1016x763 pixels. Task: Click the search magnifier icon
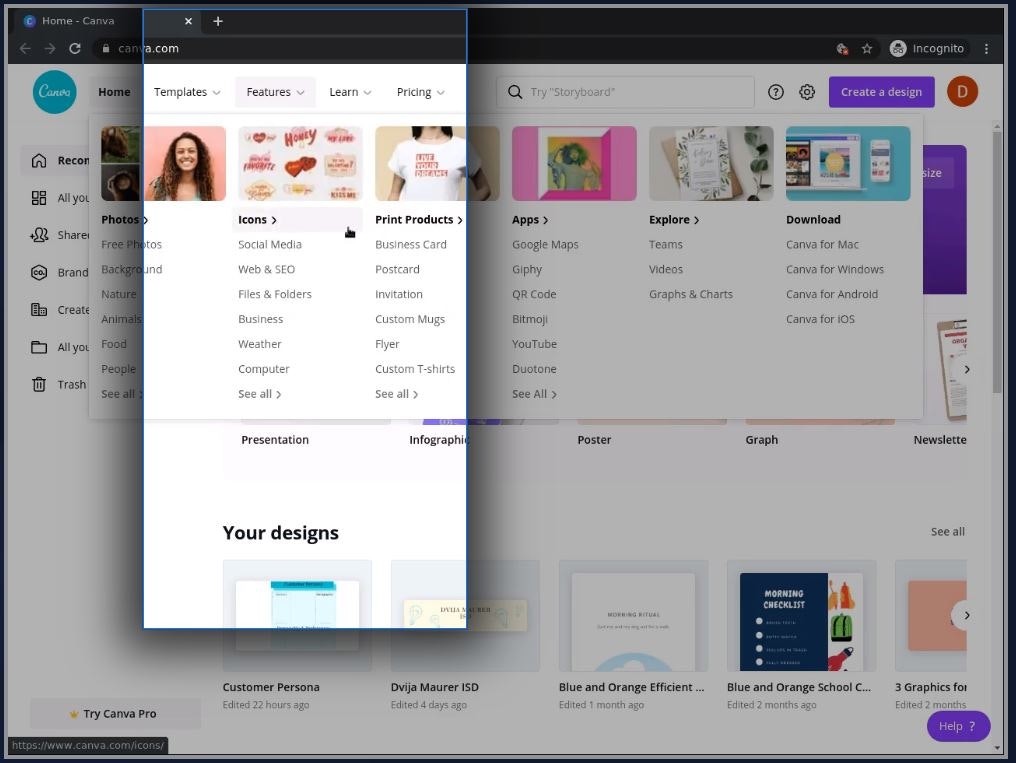click(515, 92)
